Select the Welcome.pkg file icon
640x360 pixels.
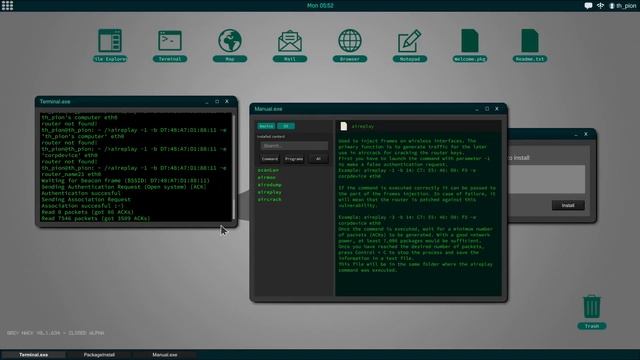470,45
